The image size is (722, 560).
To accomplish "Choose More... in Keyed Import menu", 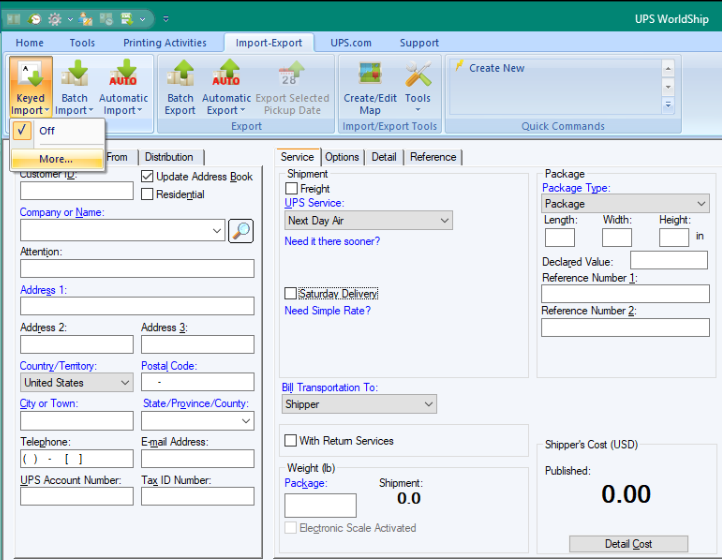I will tap(57, 159).
